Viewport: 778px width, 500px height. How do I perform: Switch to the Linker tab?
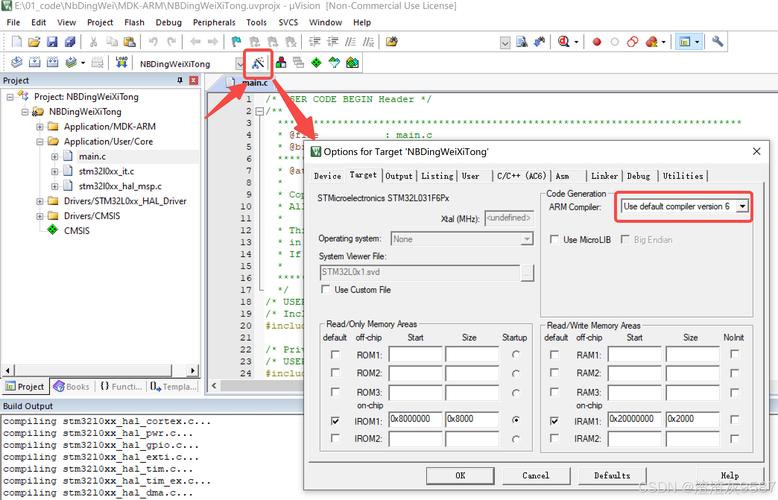(x=604, y=176)
